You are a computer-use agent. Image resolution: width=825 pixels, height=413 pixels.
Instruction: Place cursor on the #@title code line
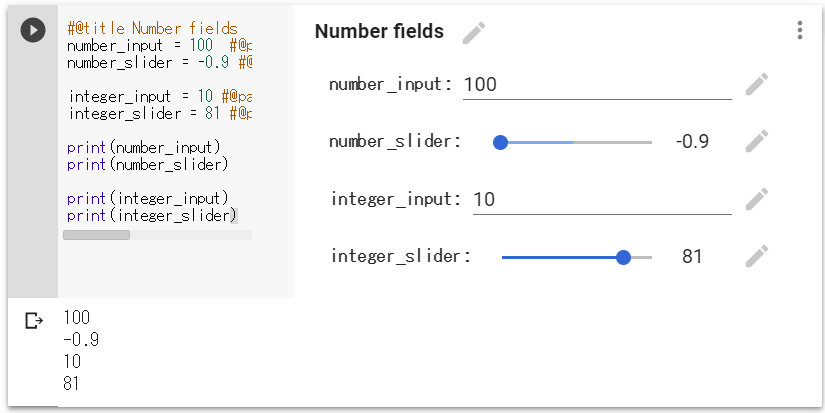pyautogui.click(x=152, y=29)
